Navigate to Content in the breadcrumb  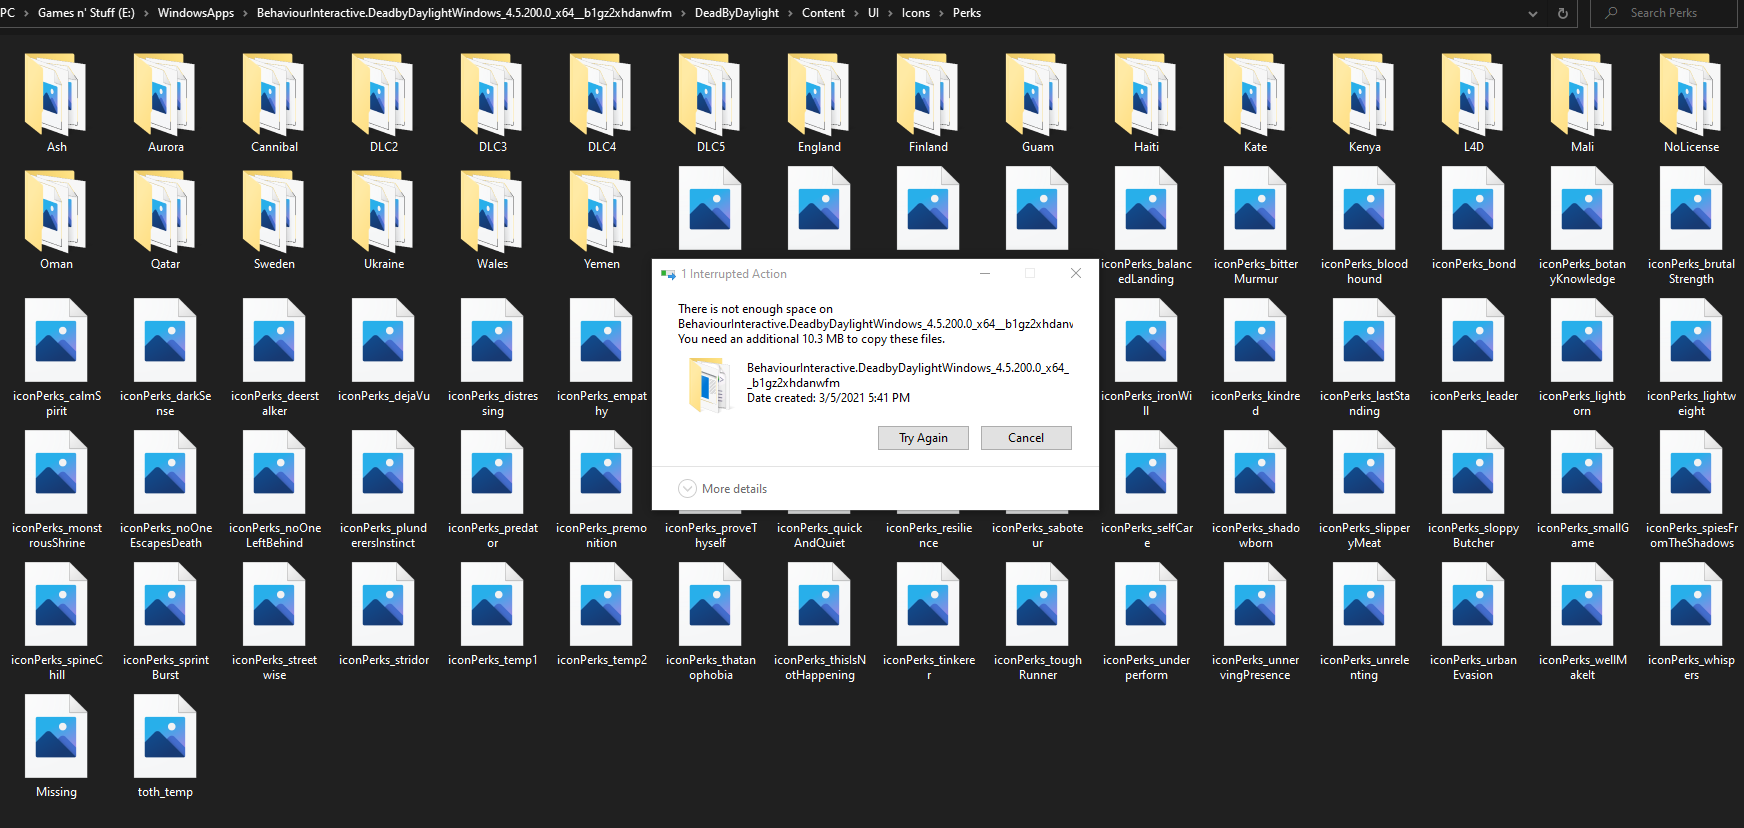point(823,13)
